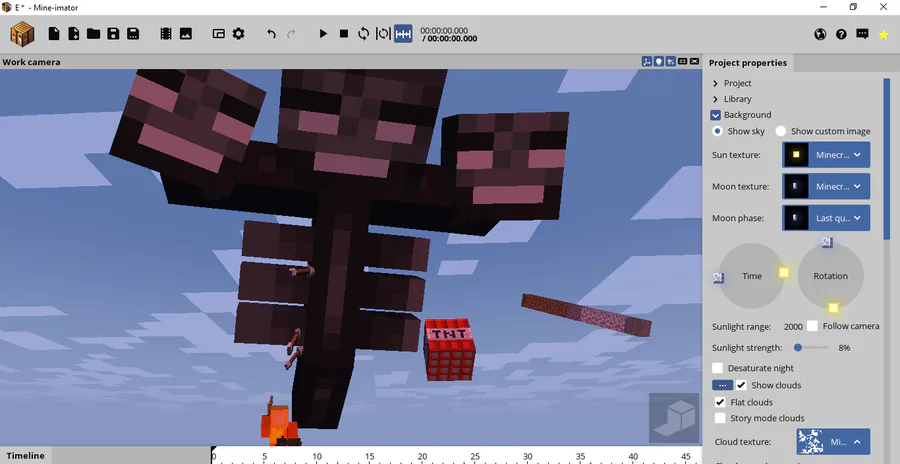Open a project with the folder icon
This screenshot has width=900, height=464.
tap(94, 34)
